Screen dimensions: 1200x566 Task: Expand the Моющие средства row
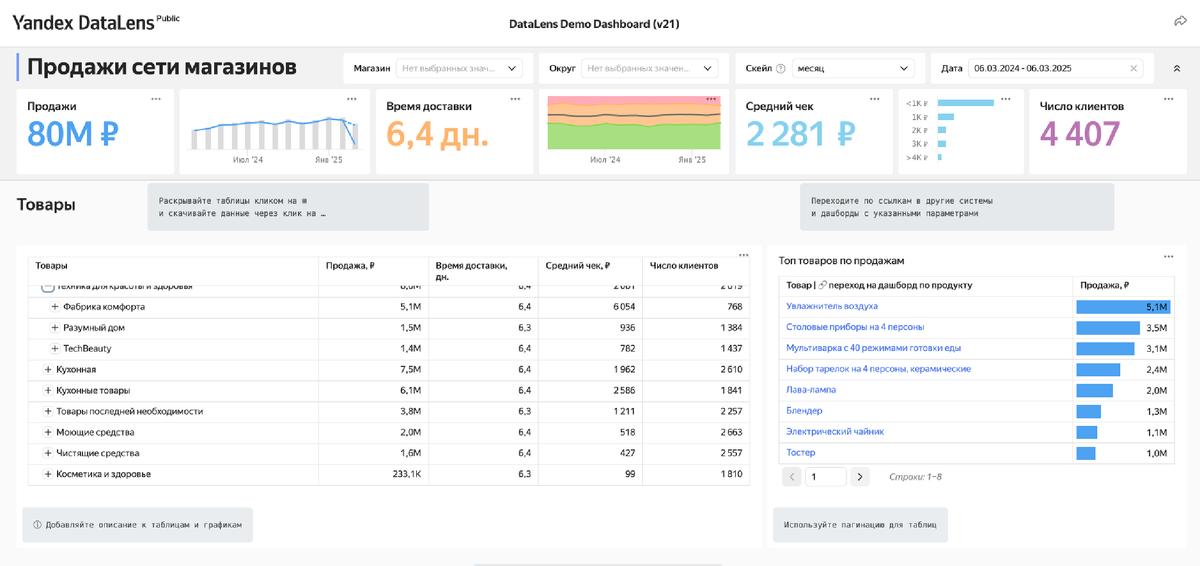tap(47, 432)
